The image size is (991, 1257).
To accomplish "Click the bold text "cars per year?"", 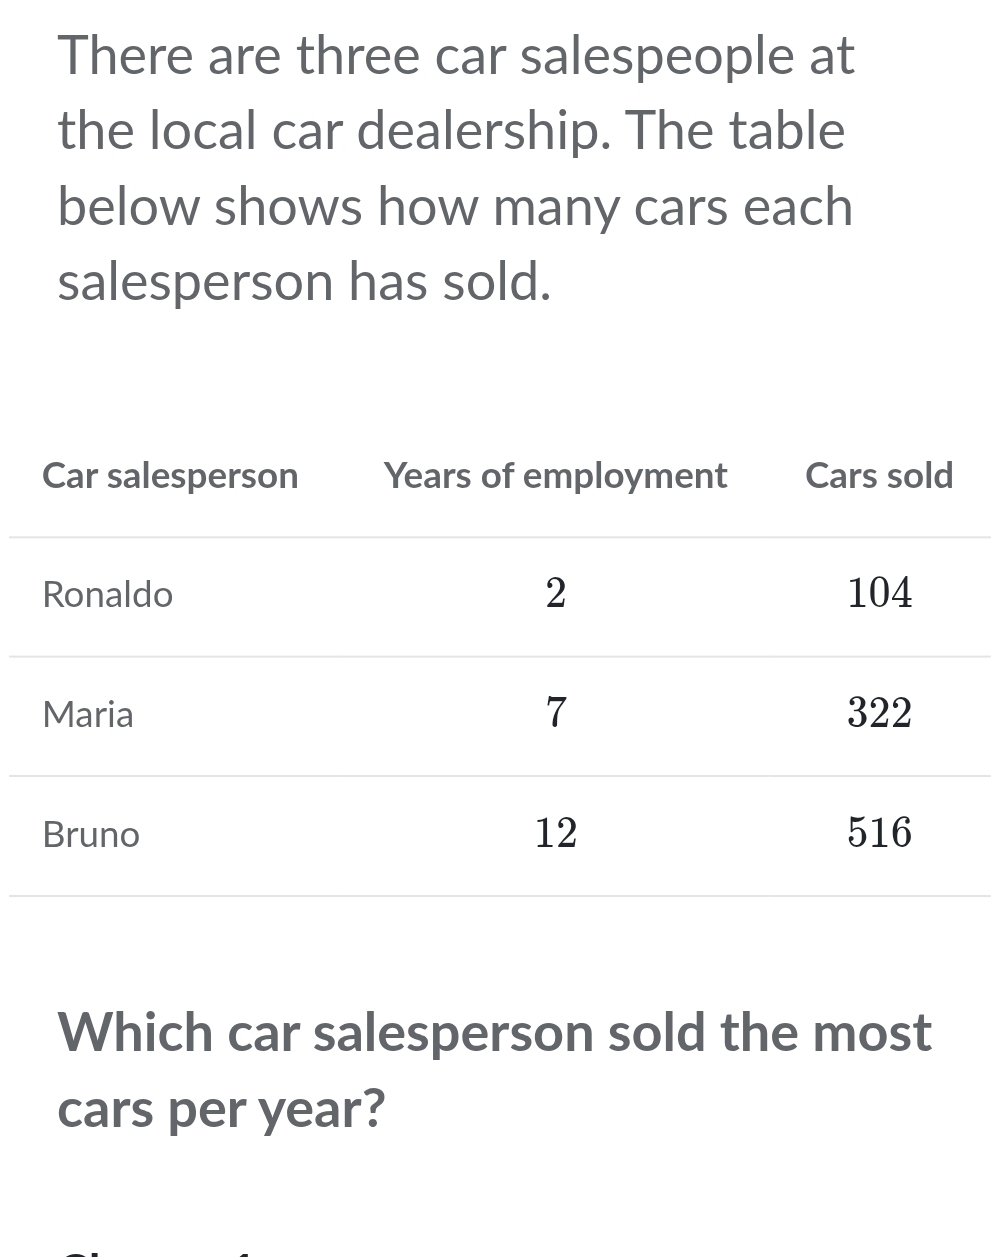I will pos(221,1108).
